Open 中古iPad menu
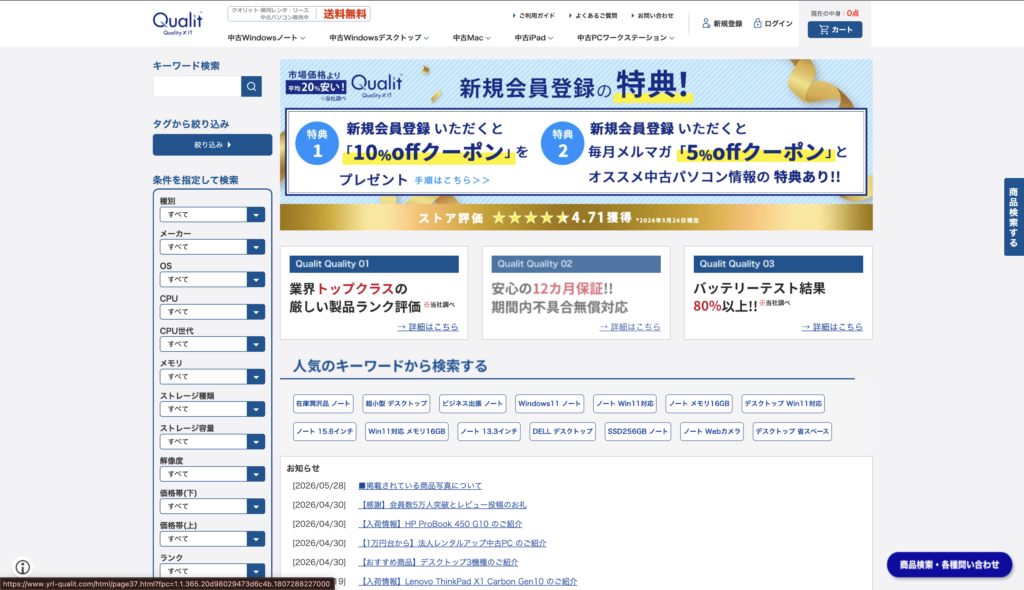 (x=534, y=38)
